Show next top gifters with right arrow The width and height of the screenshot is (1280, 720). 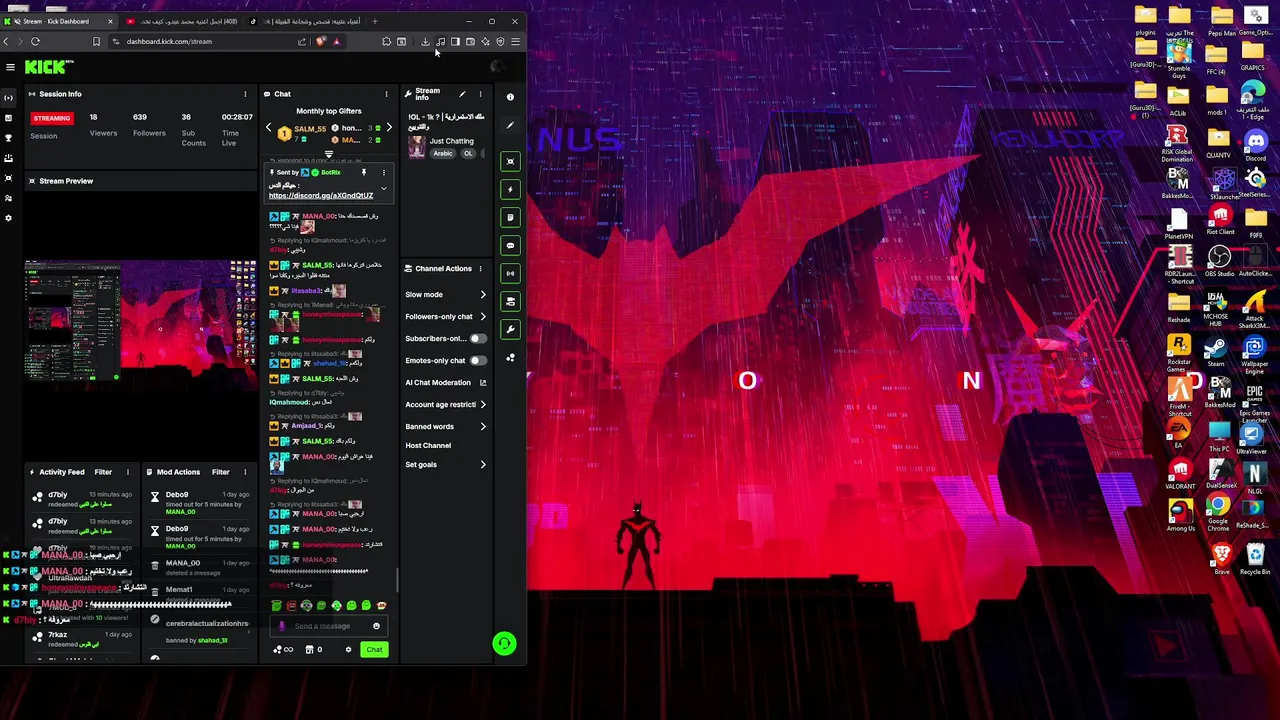(389, 128)
